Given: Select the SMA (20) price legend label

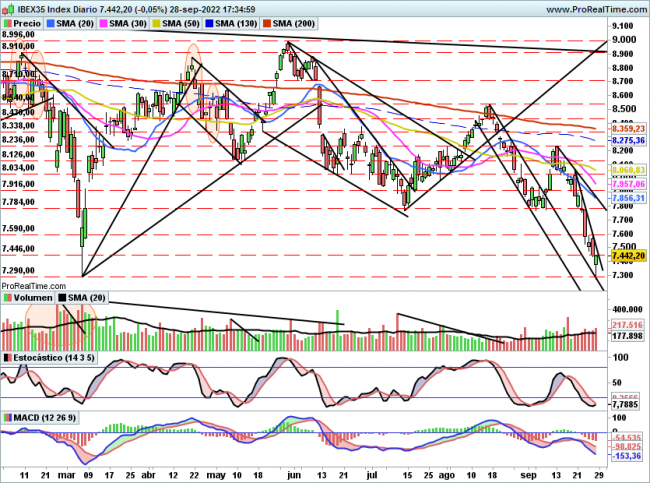Looking at the screenshot, I should pos(75,21).
